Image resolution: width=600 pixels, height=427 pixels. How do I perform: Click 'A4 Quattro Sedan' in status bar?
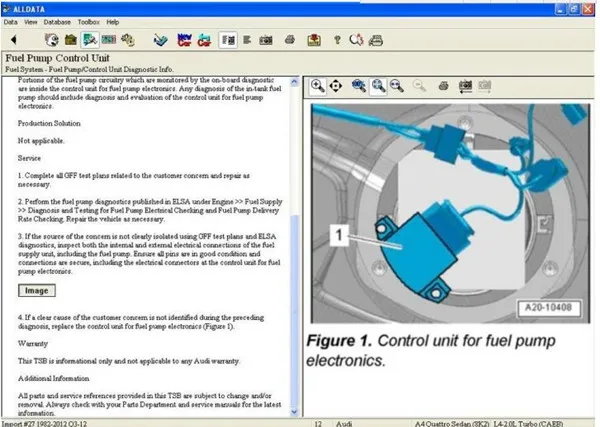click(452, 424)
